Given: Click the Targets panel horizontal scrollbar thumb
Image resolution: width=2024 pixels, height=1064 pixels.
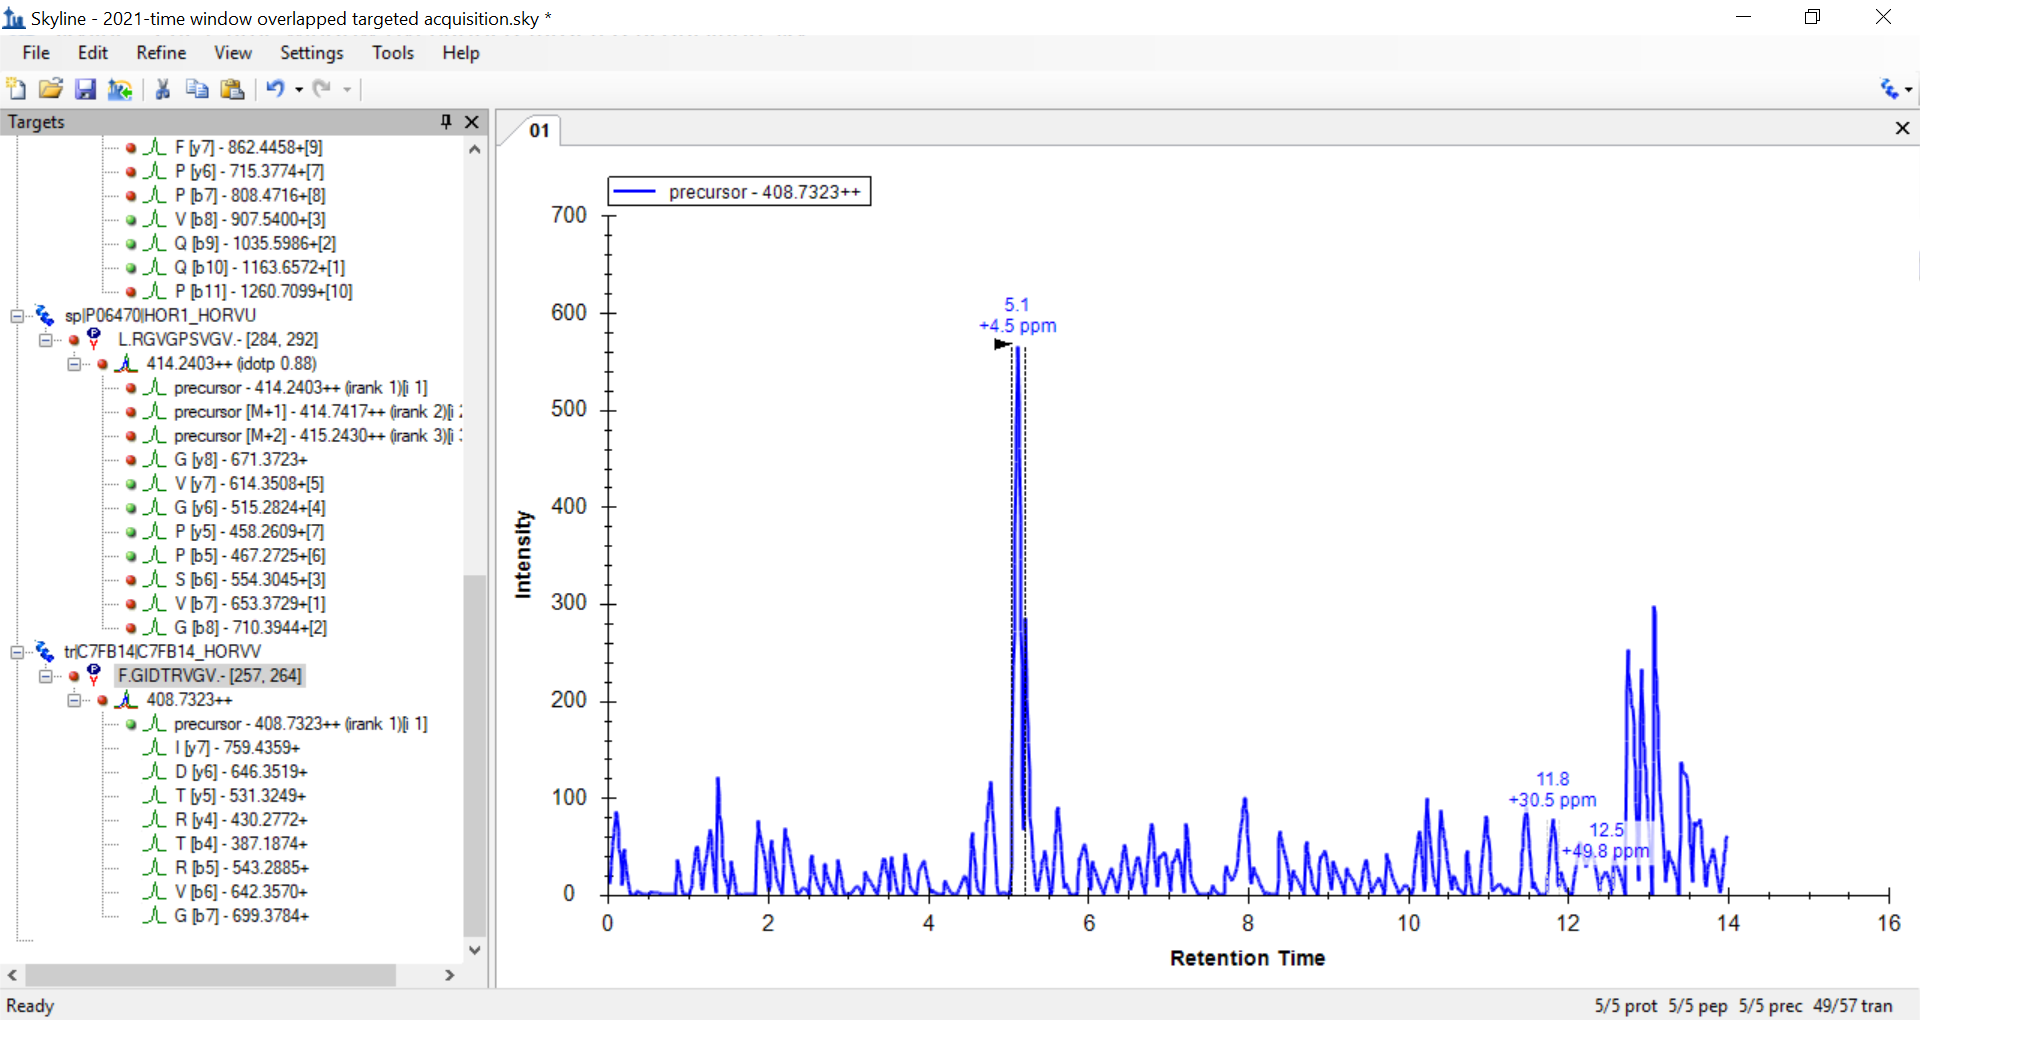Looking at the screenshot, I should coord(210,975).
